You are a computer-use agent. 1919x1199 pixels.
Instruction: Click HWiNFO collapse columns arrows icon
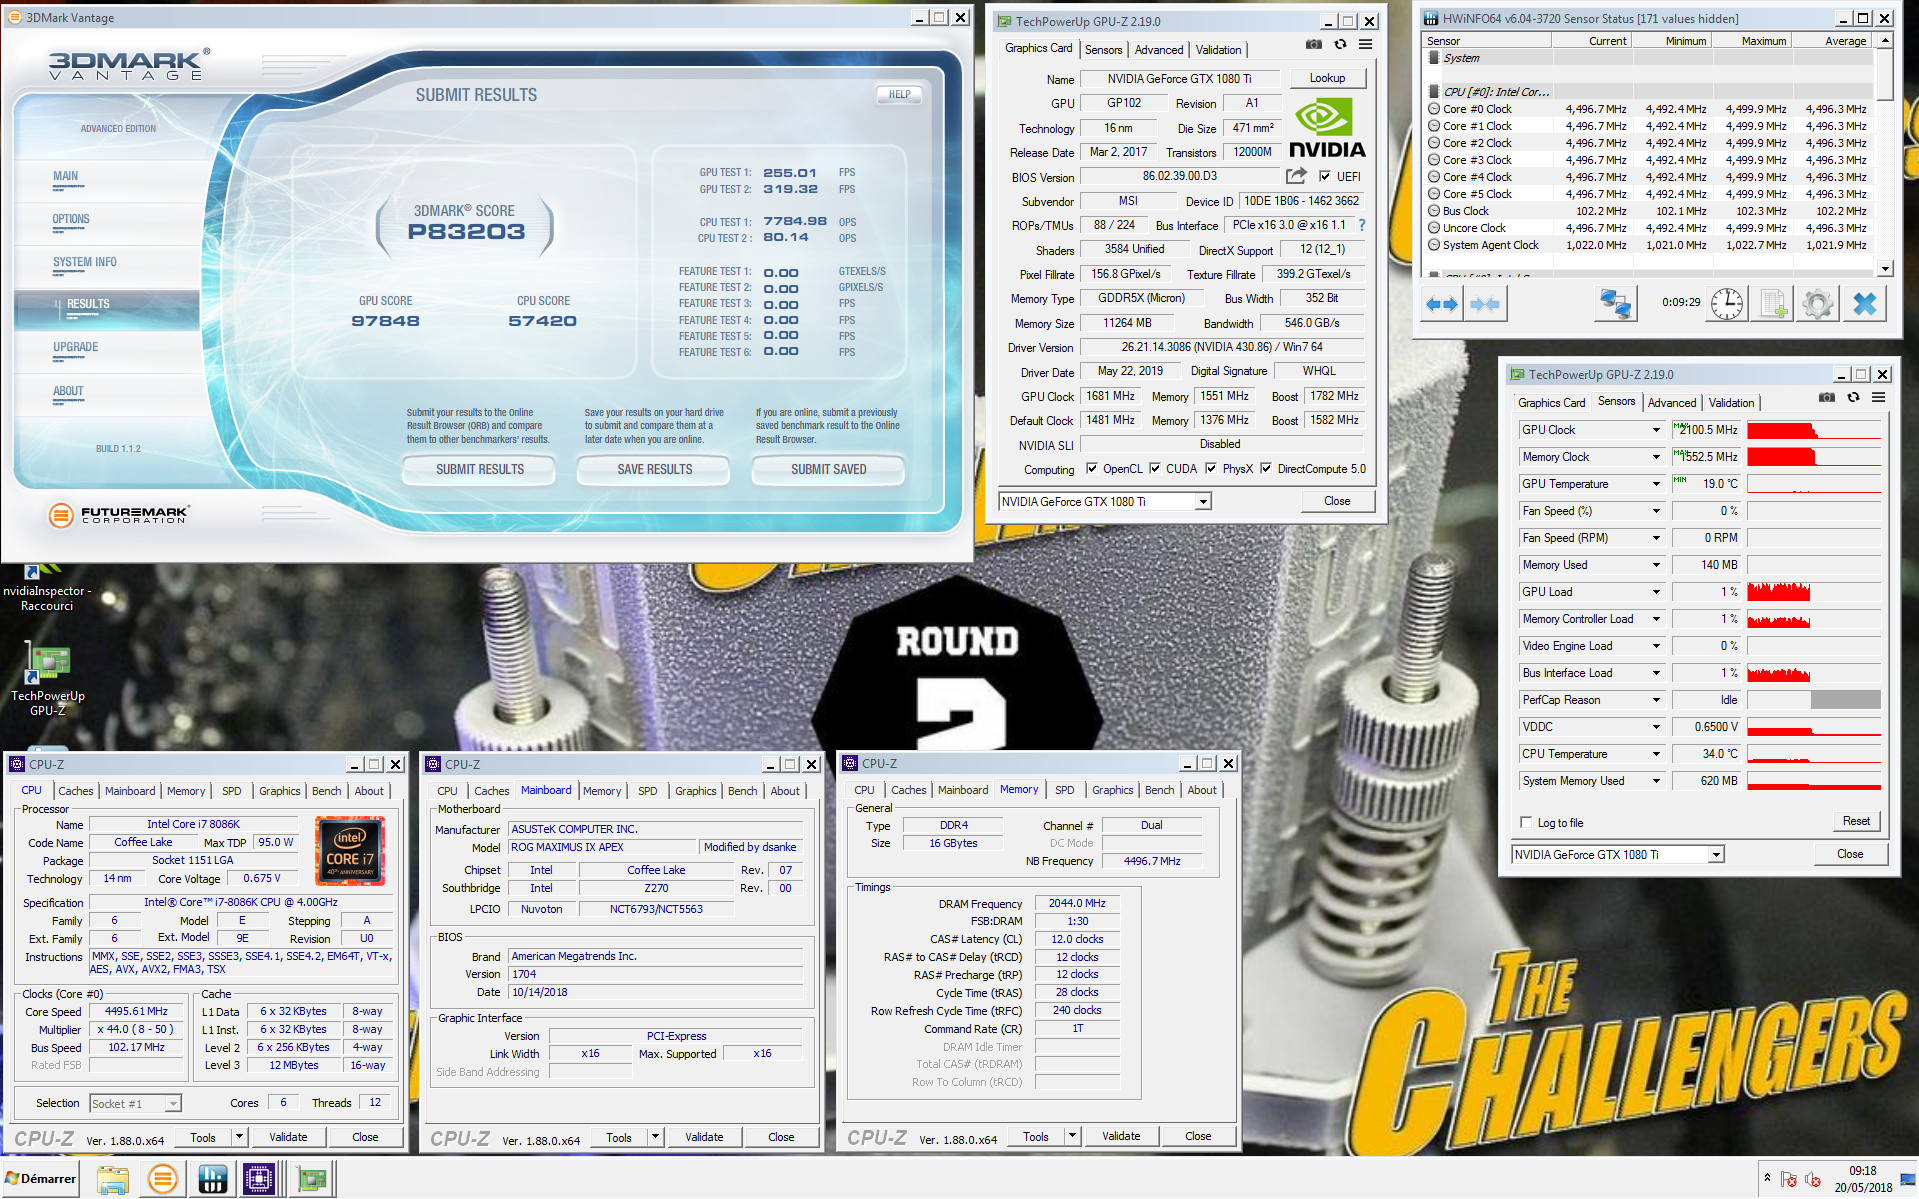click(x=1484, y=304)
